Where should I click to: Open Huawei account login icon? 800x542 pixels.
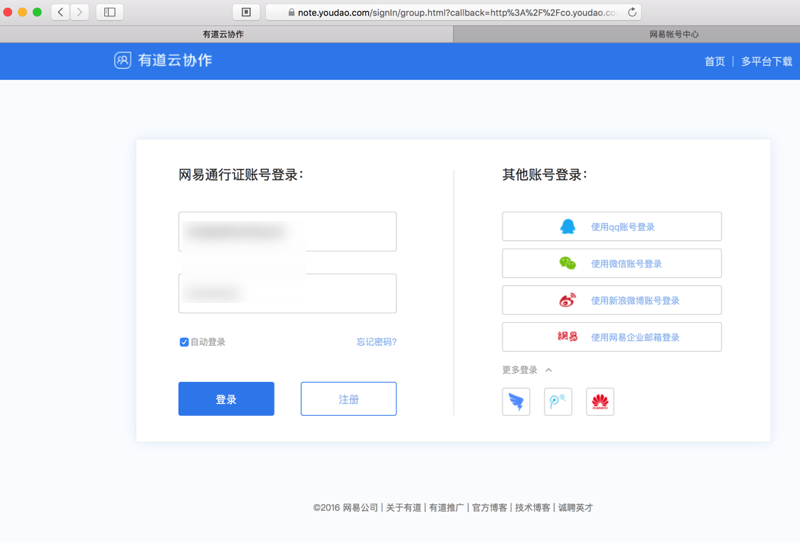coord(600,402)
